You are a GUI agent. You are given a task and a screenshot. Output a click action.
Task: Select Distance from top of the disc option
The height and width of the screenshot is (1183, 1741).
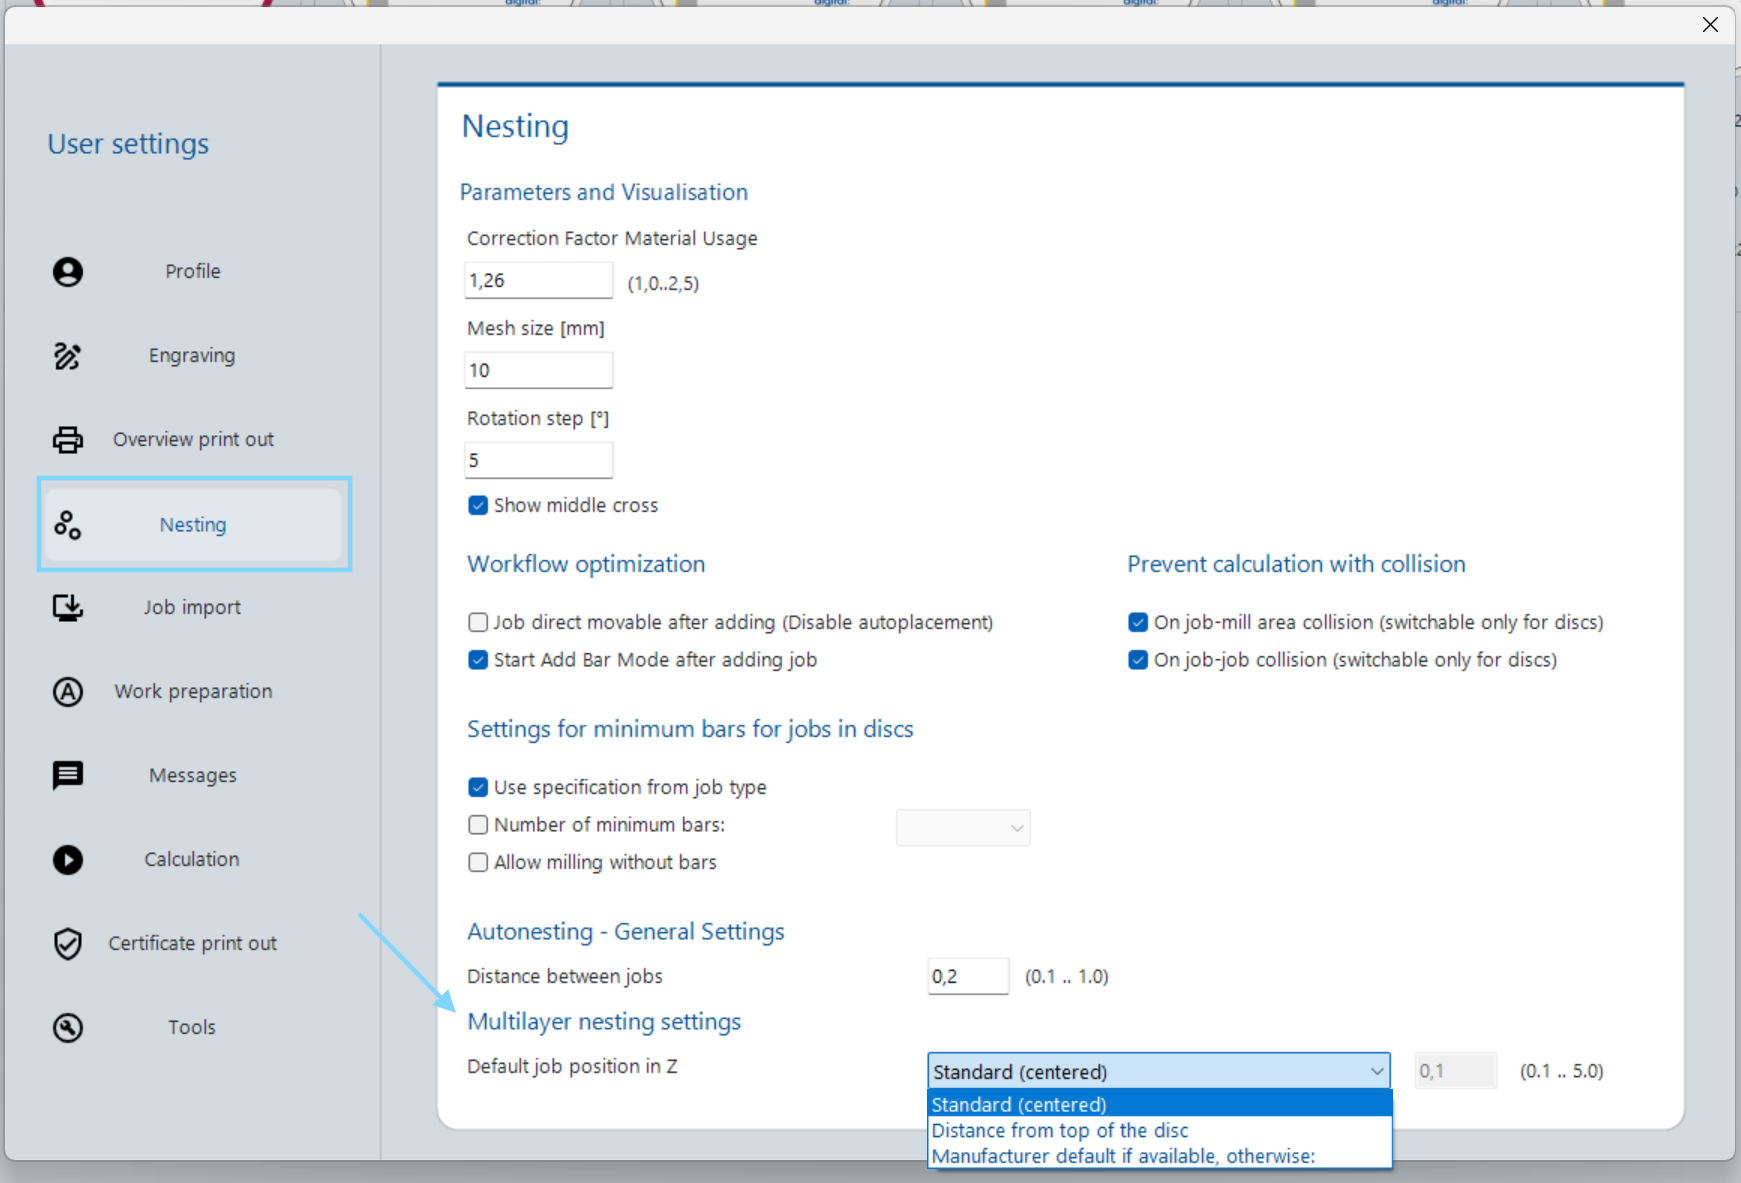point(1059,1130)
